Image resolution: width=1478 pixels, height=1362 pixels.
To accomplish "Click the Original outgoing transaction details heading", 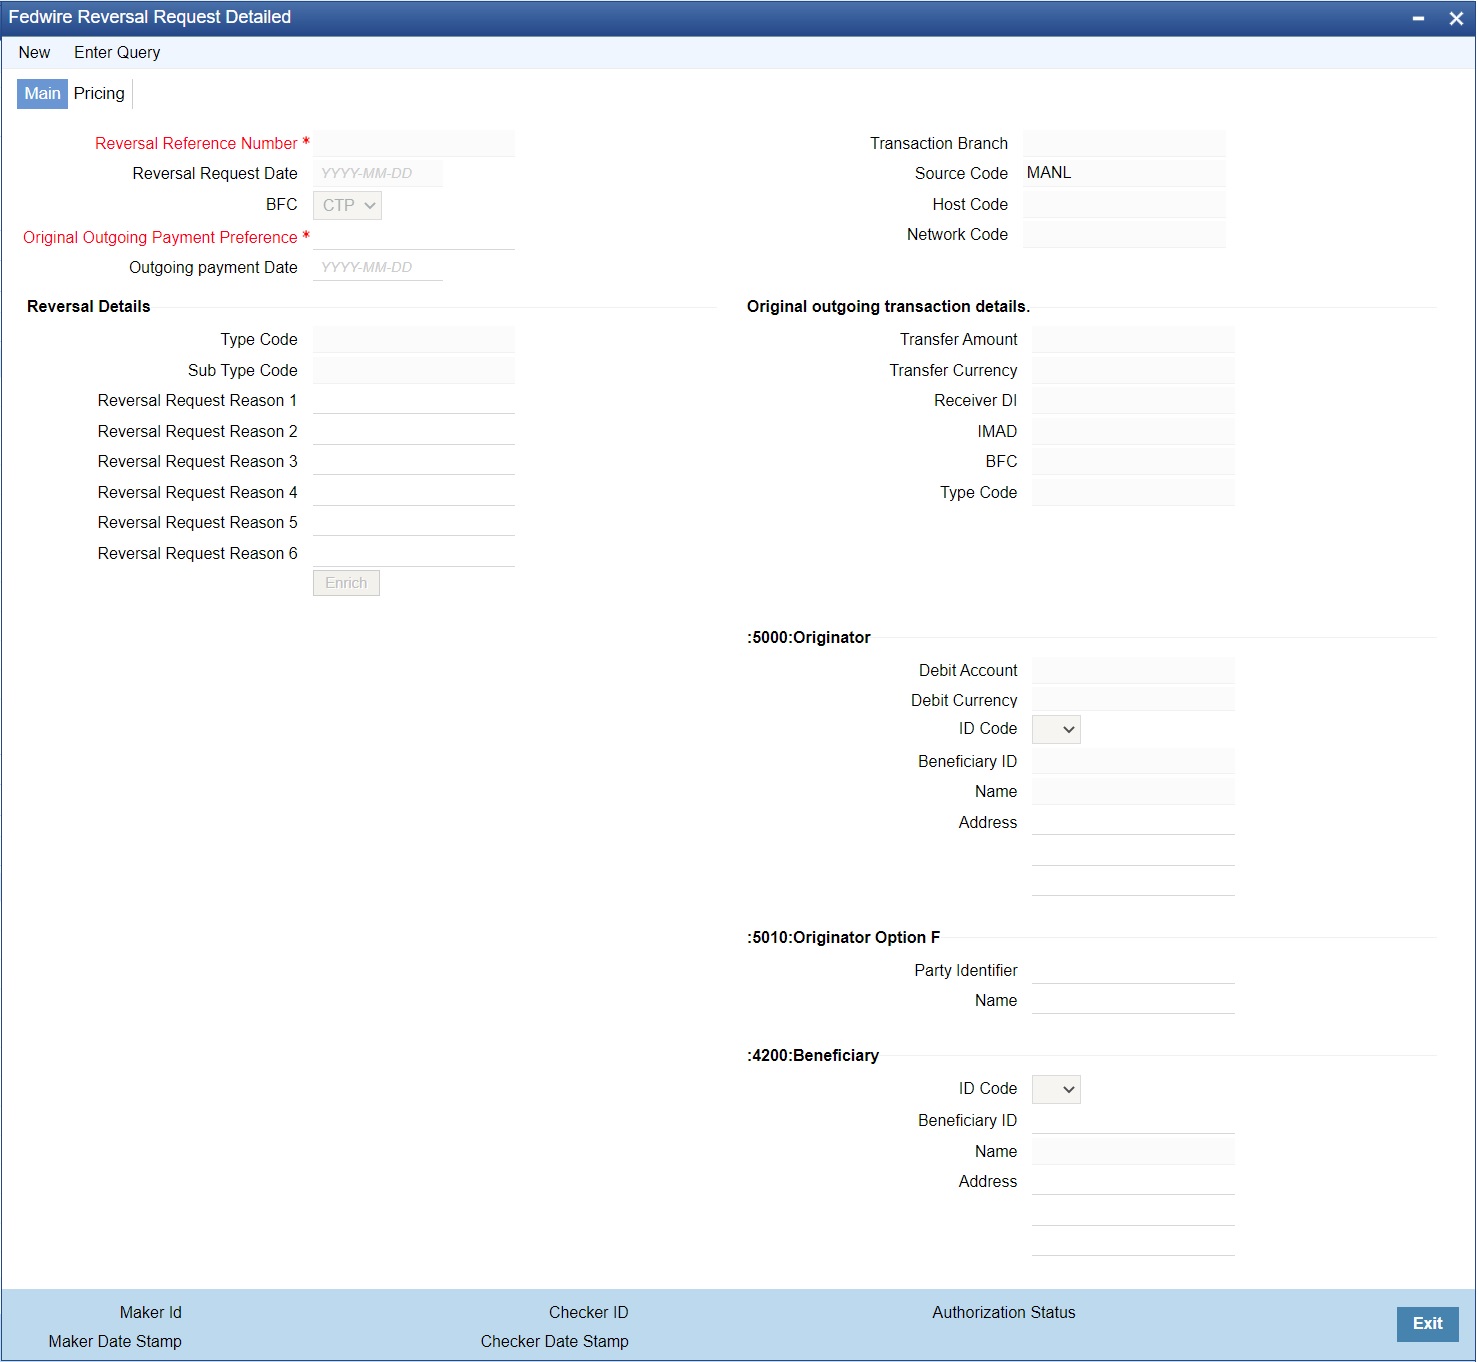I will [x=888, y=306].
